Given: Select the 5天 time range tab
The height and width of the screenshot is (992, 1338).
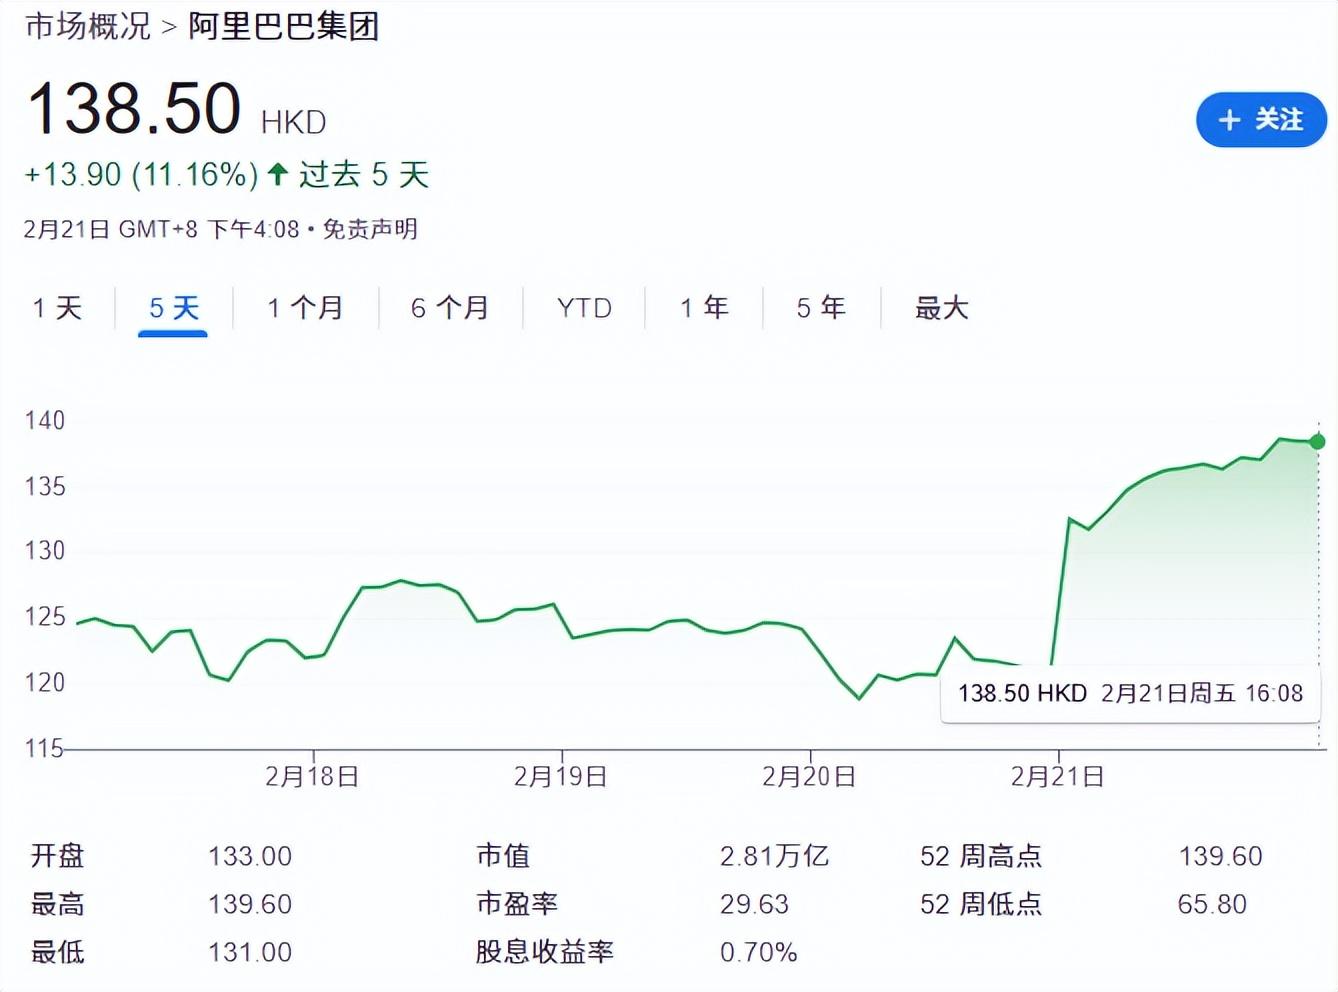Looking at the screenshot, I should 172,308.
